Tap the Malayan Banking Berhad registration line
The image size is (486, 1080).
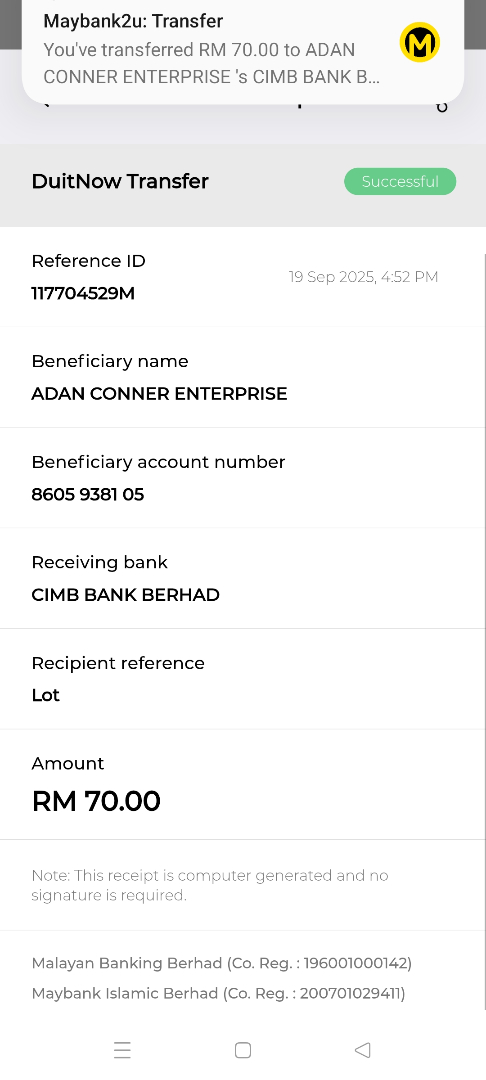222,963
